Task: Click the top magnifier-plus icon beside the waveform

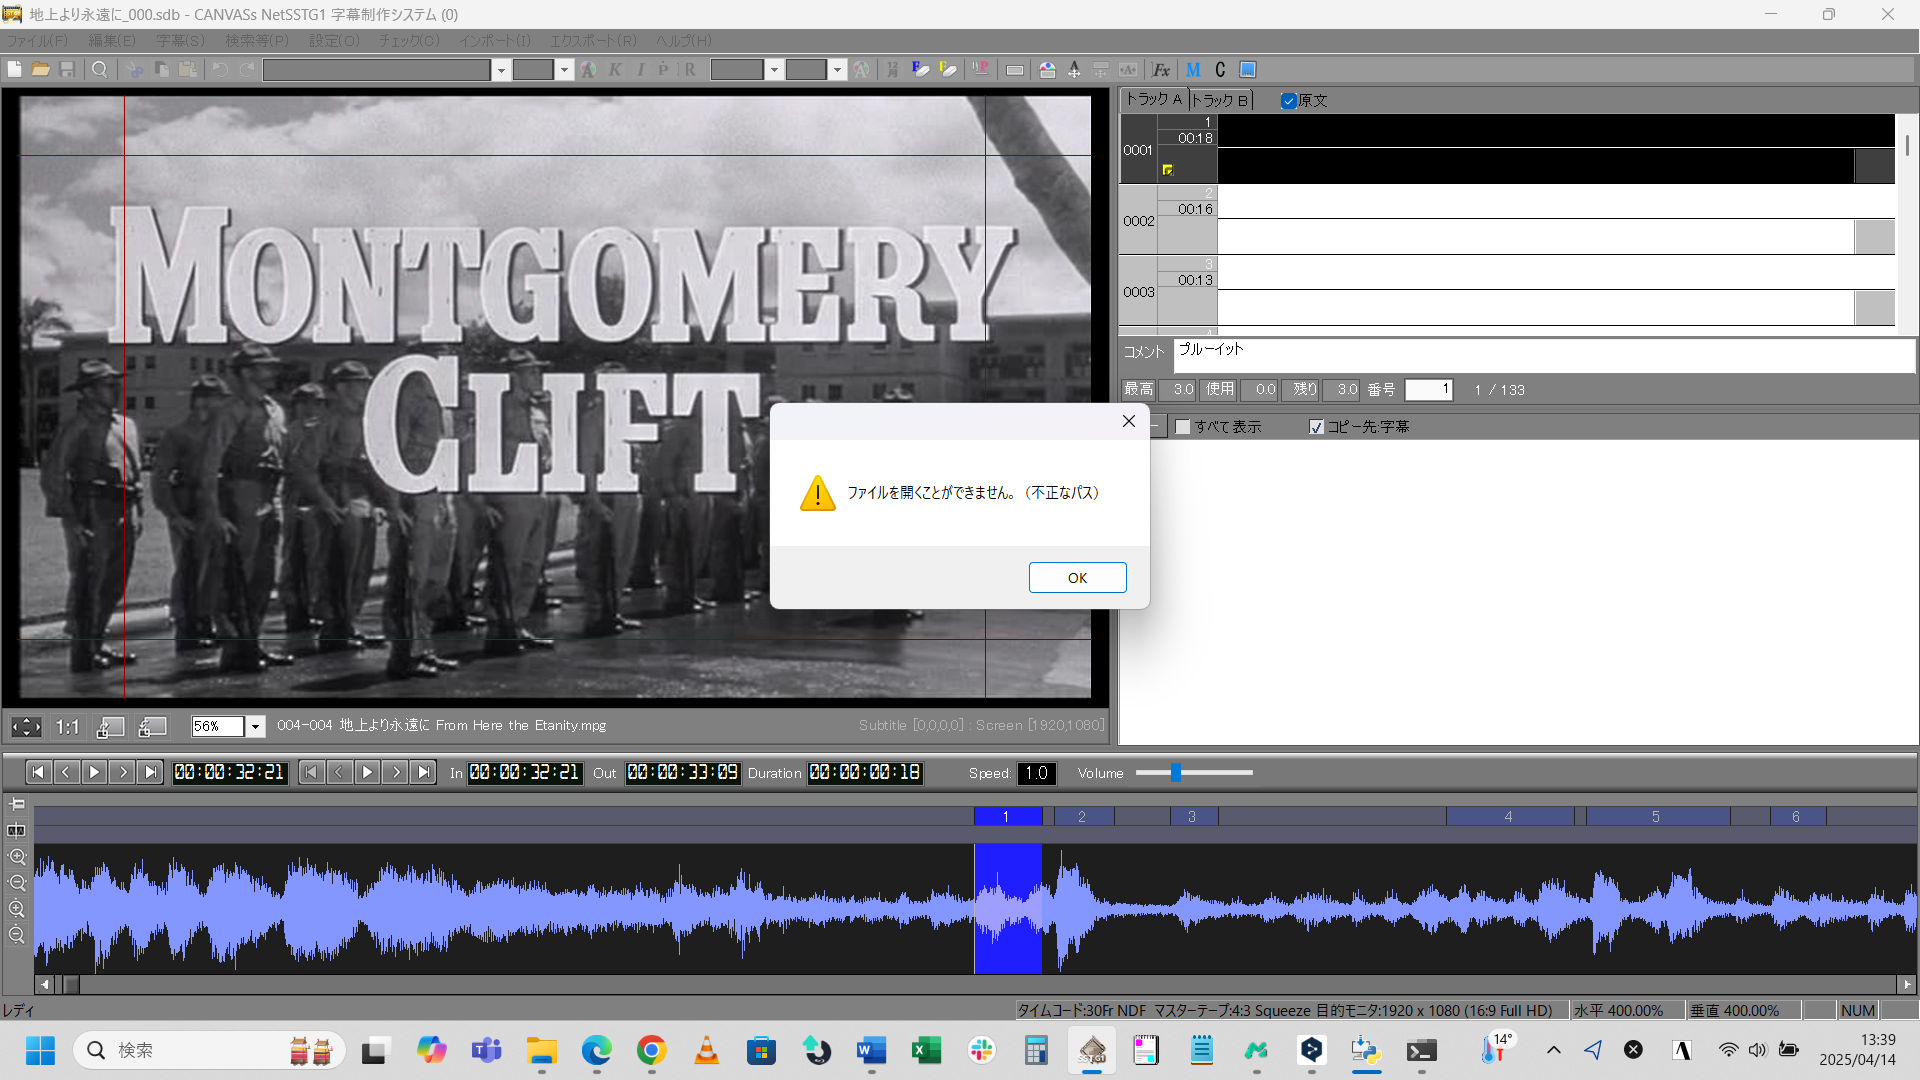Action: point(17,857)
